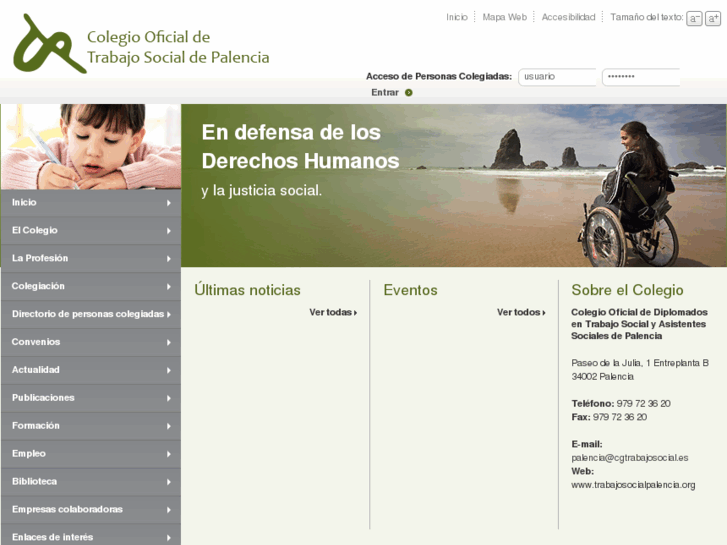Click the Derechos Humanos beach banner

tap(453, 186)
